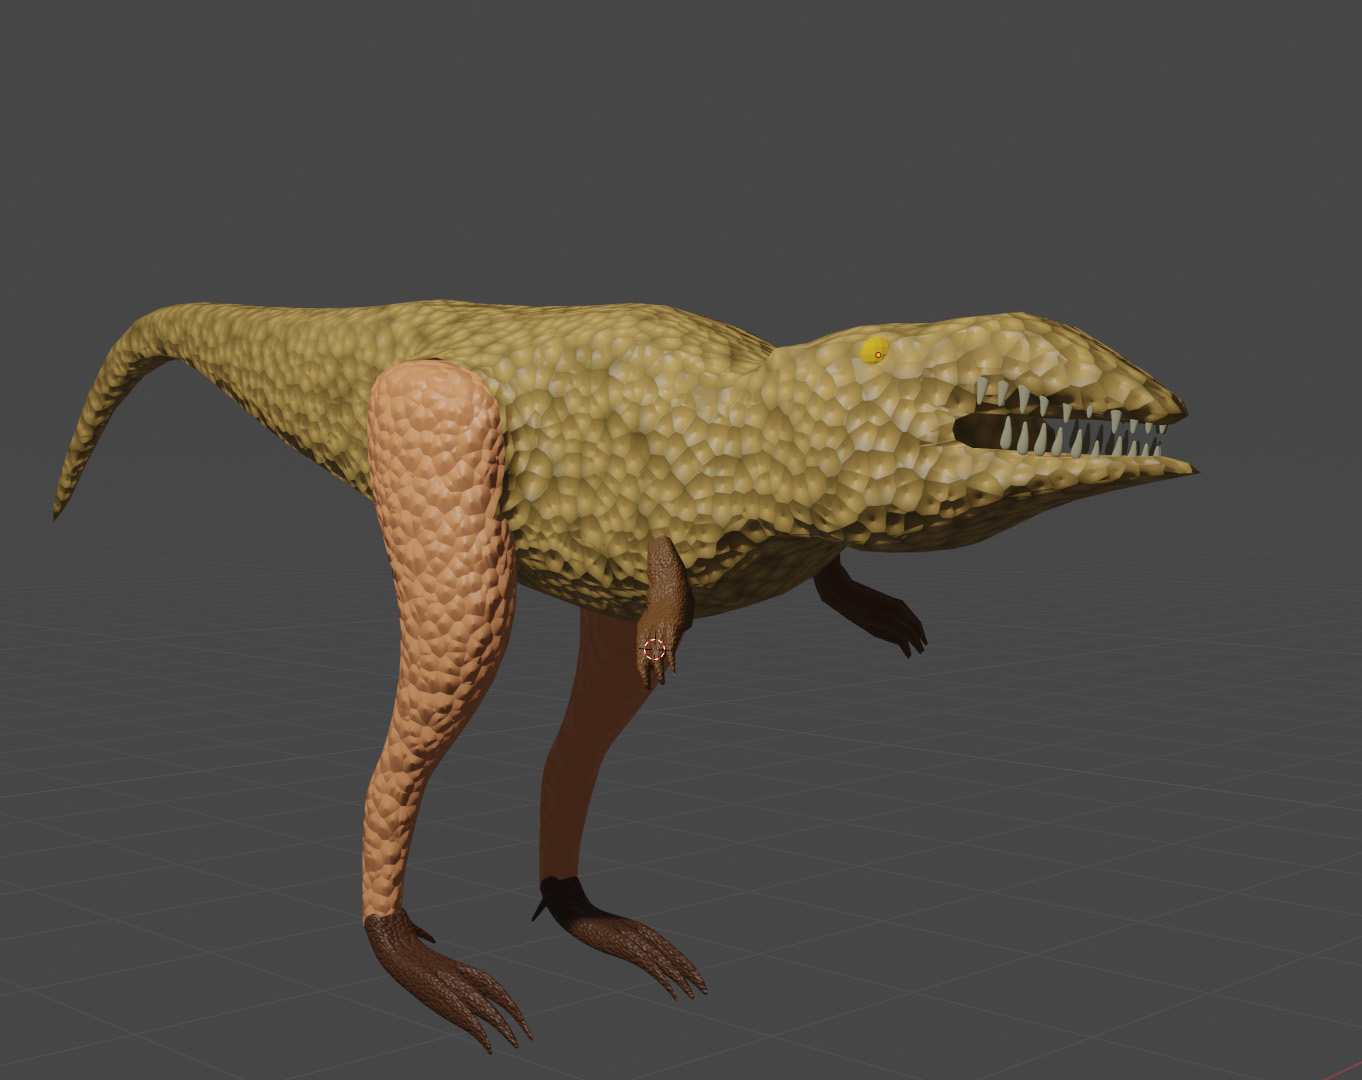This screenshot has width=1362, height=1080.
Task: Click the heel spur on far foot
Action: click(x=540, y=909)
